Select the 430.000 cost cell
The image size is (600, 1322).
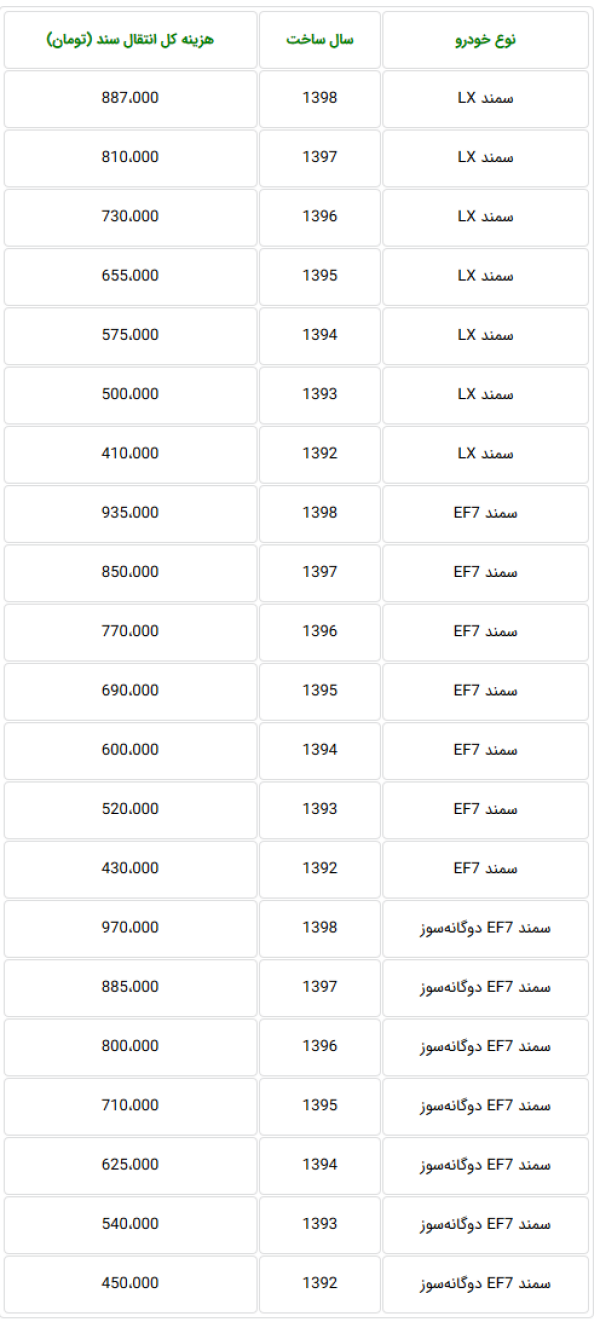(x=130, y=869)
